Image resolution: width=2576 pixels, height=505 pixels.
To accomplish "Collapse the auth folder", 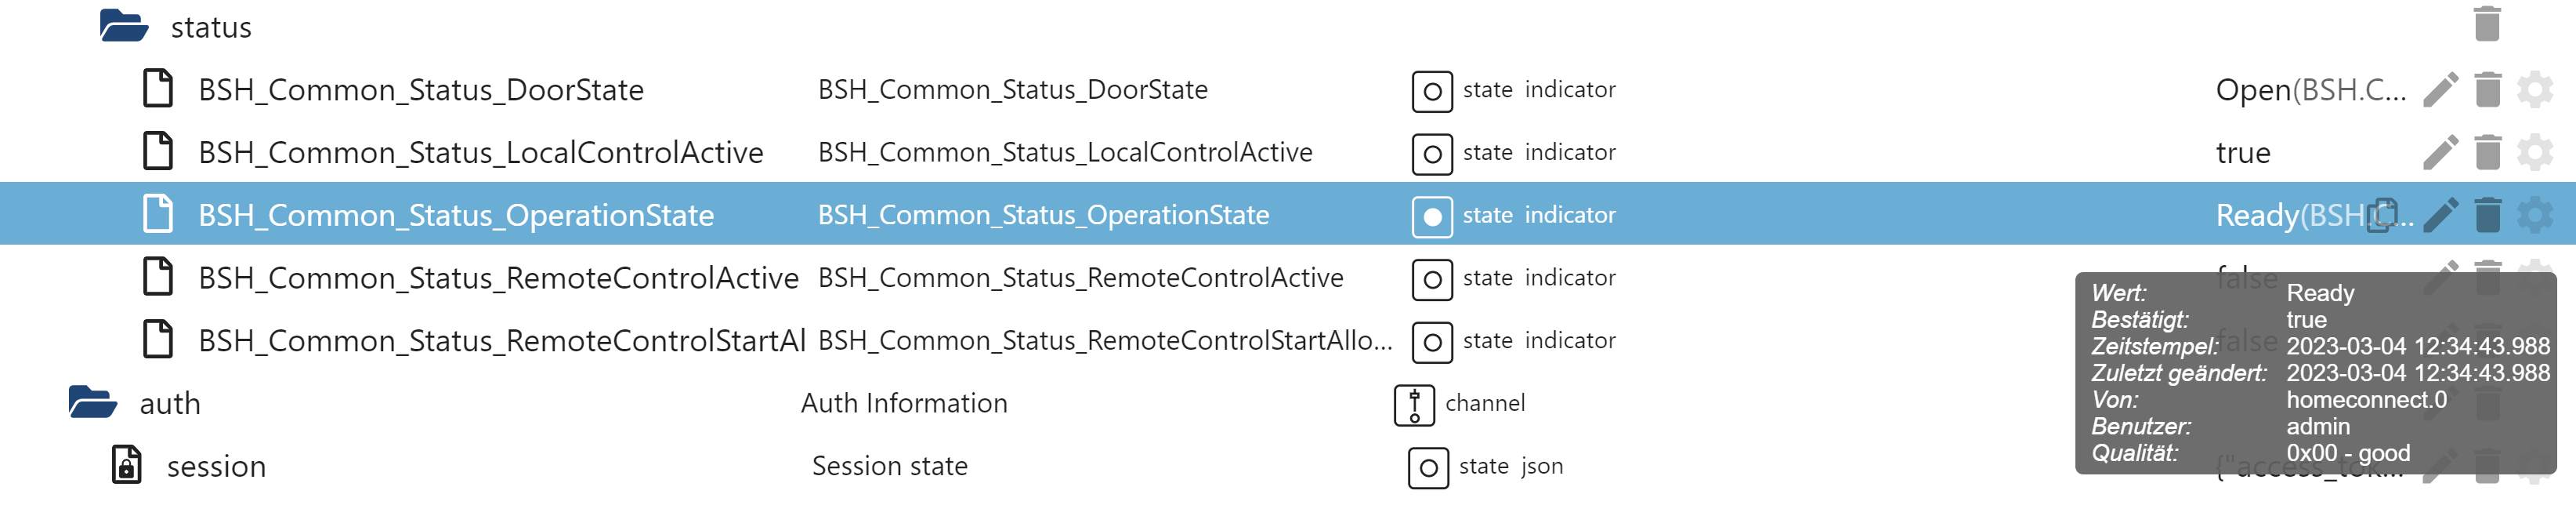I will coord(93,402).
